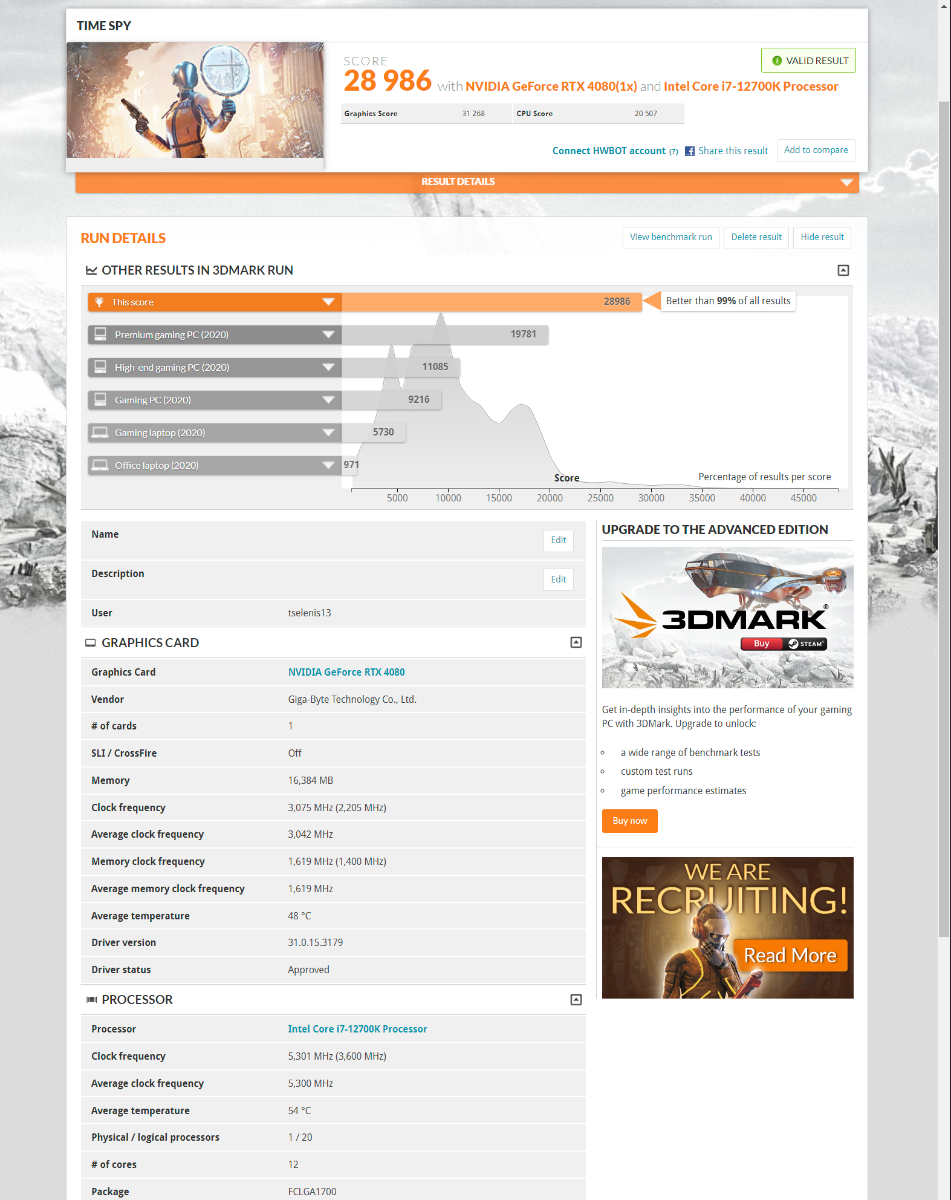Click the HWBOT help question mark
The height and width of the screenshot is (1200, 951).
[x=674, y=151]
